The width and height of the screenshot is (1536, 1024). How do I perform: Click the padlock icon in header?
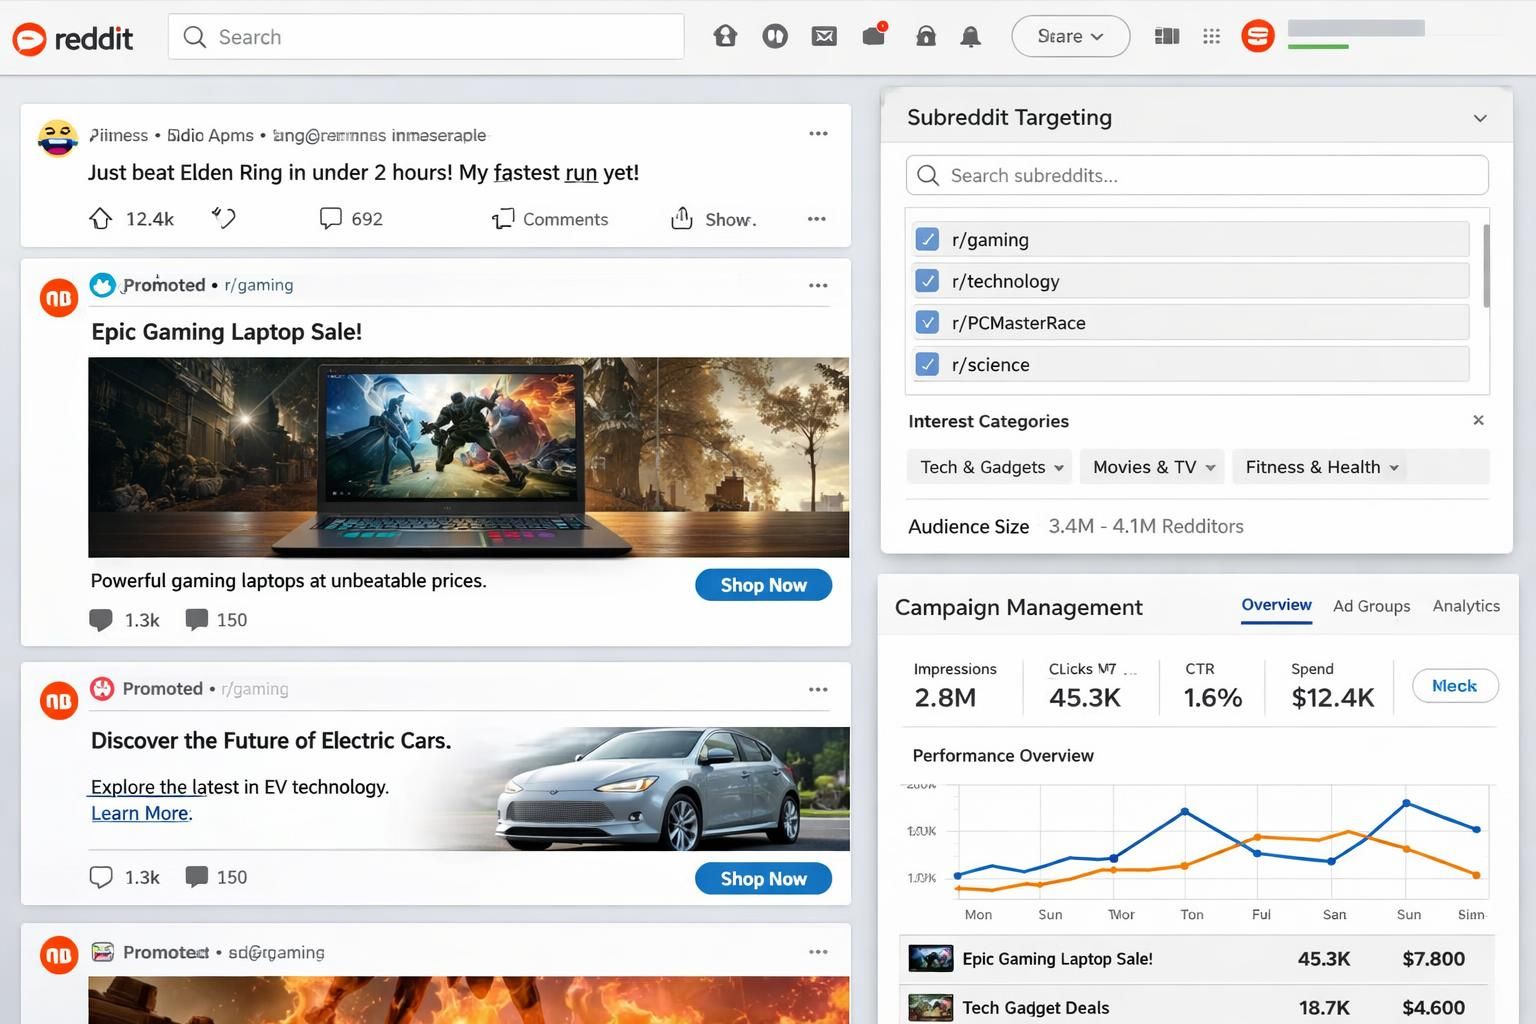coord(926,37)
